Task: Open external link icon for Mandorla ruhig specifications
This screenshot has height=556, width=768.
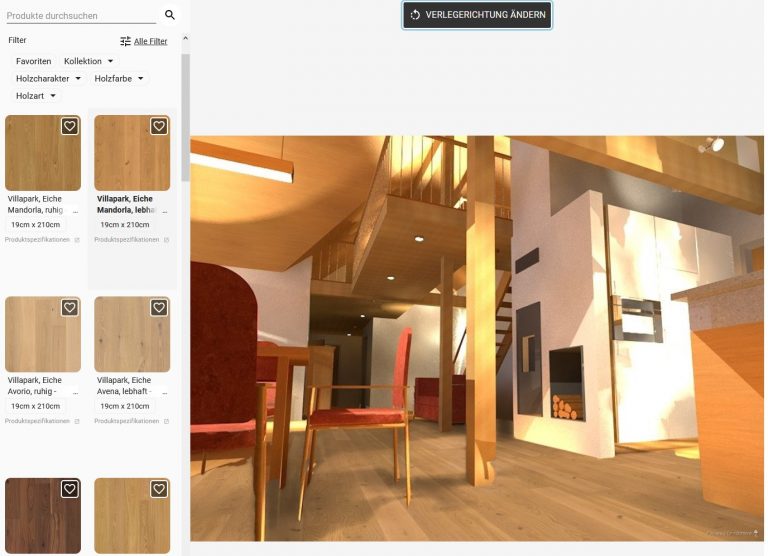Action: point(77,240)
